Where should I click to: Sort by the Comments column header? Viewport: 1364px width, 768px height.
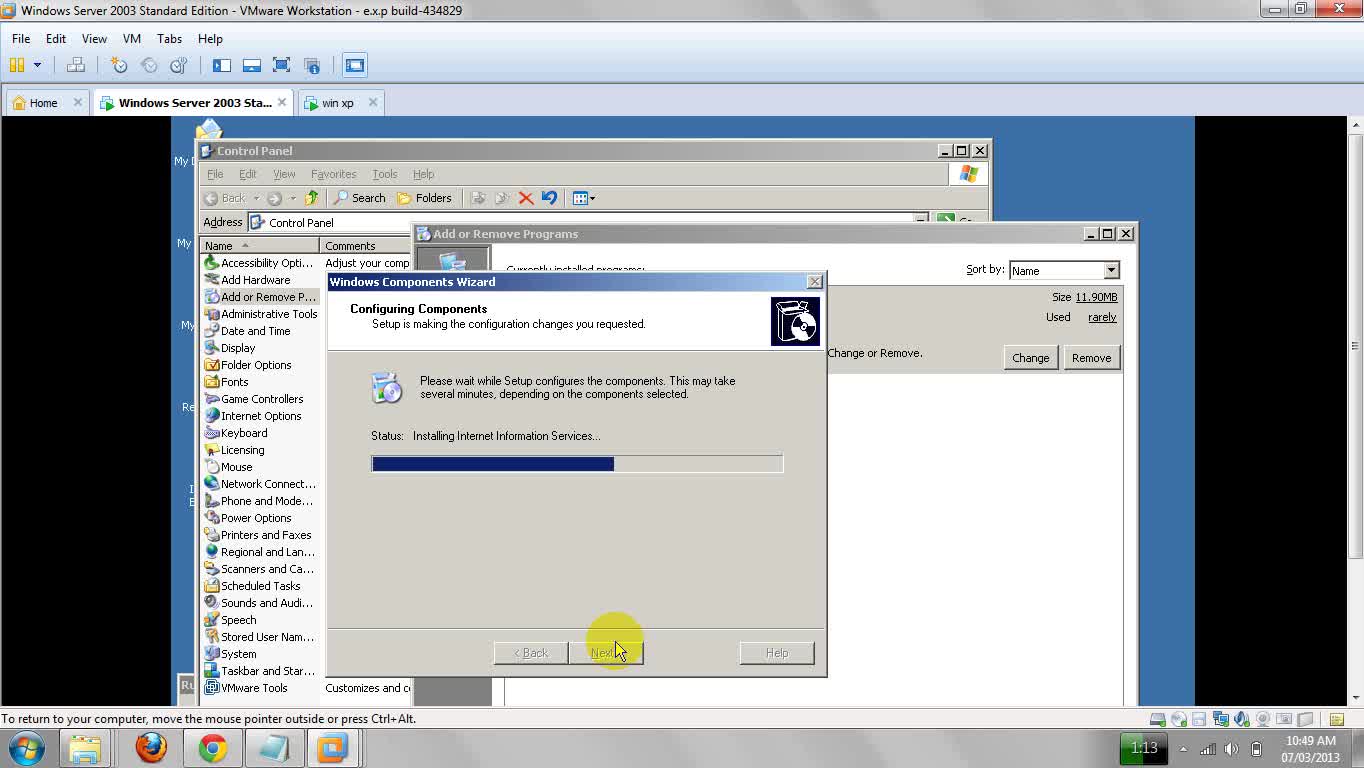click(x=366, y=245)
